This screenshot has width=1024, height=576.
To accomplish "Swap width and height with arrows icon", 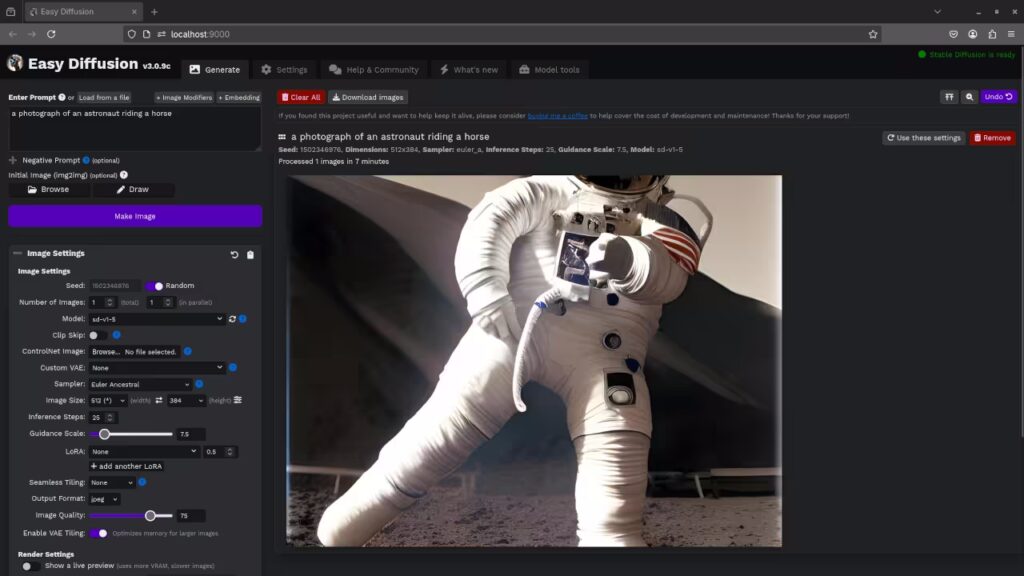I will tap(157, 401).
